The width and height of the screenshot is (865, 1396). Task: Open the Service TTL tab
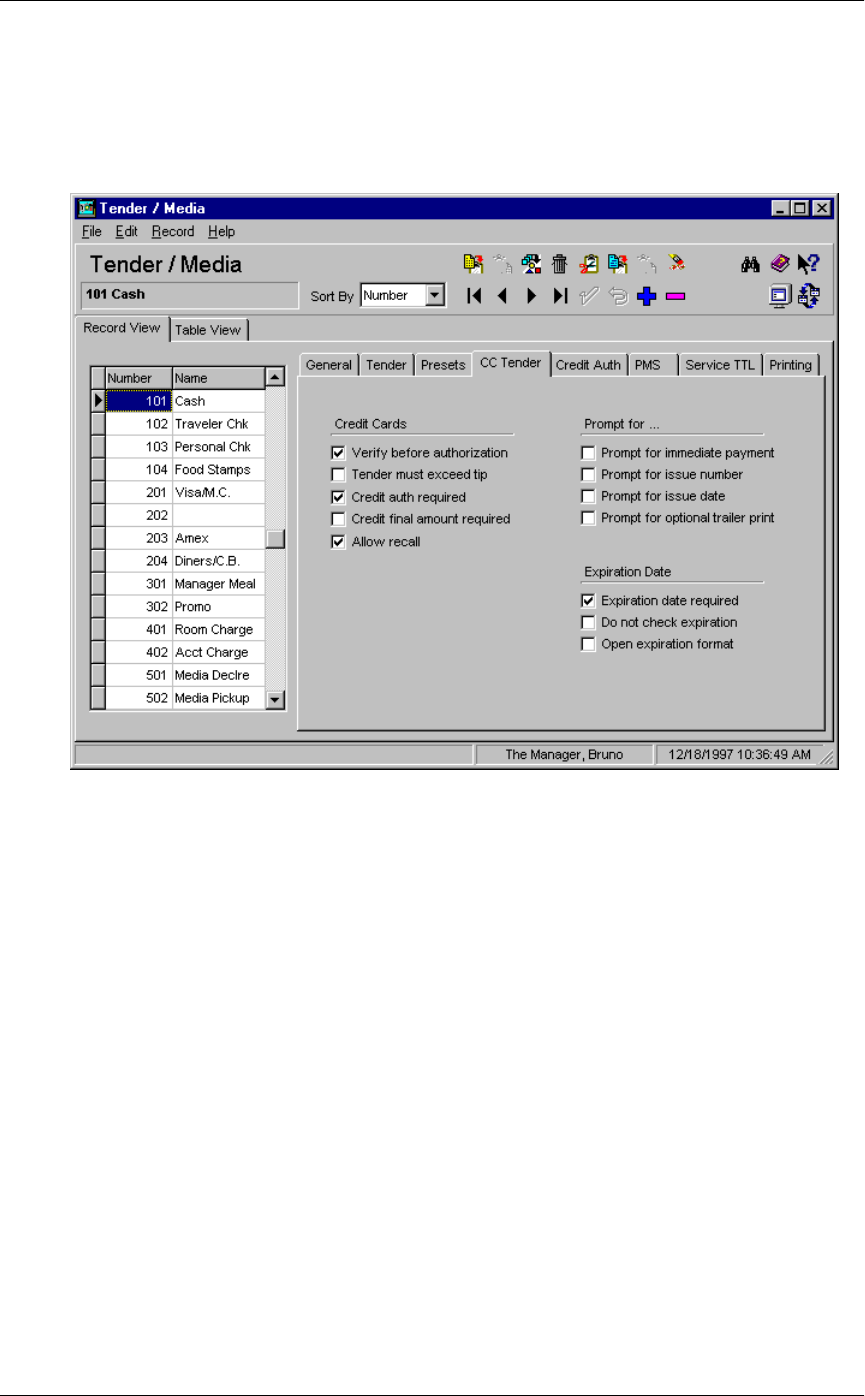point(721,365)
